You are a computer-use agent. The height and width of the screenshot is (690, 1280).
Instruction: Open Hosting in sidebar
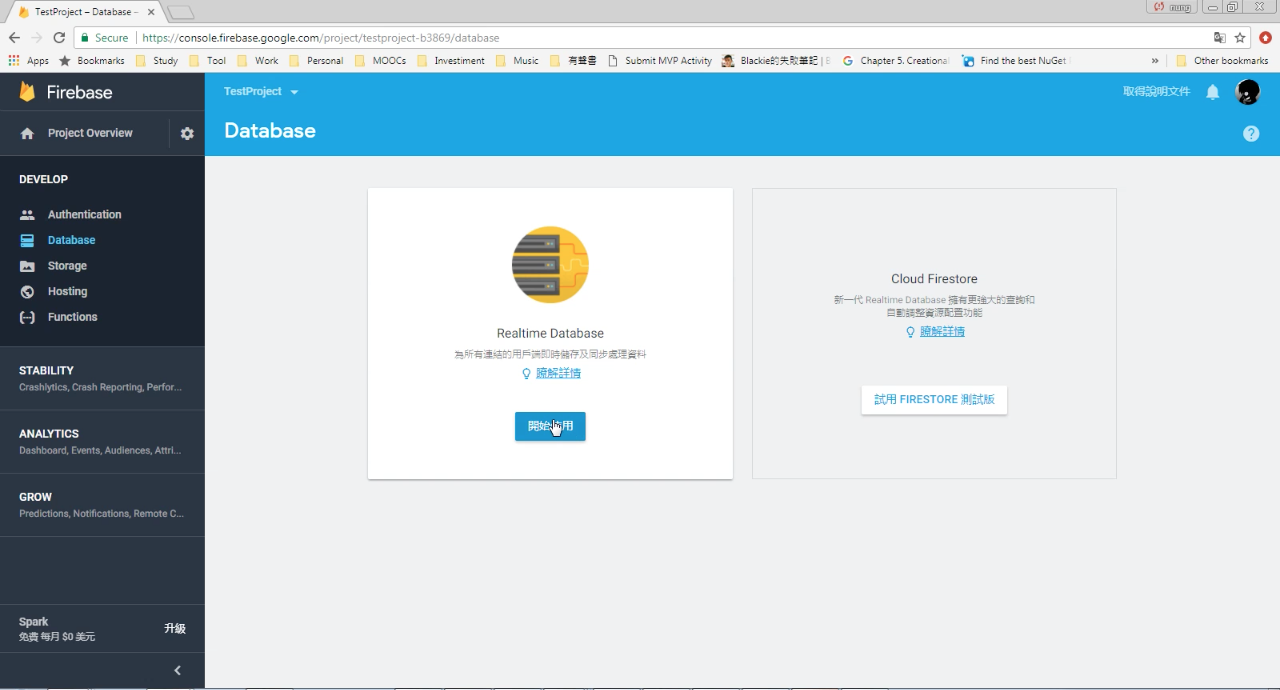tap(67, 291)
